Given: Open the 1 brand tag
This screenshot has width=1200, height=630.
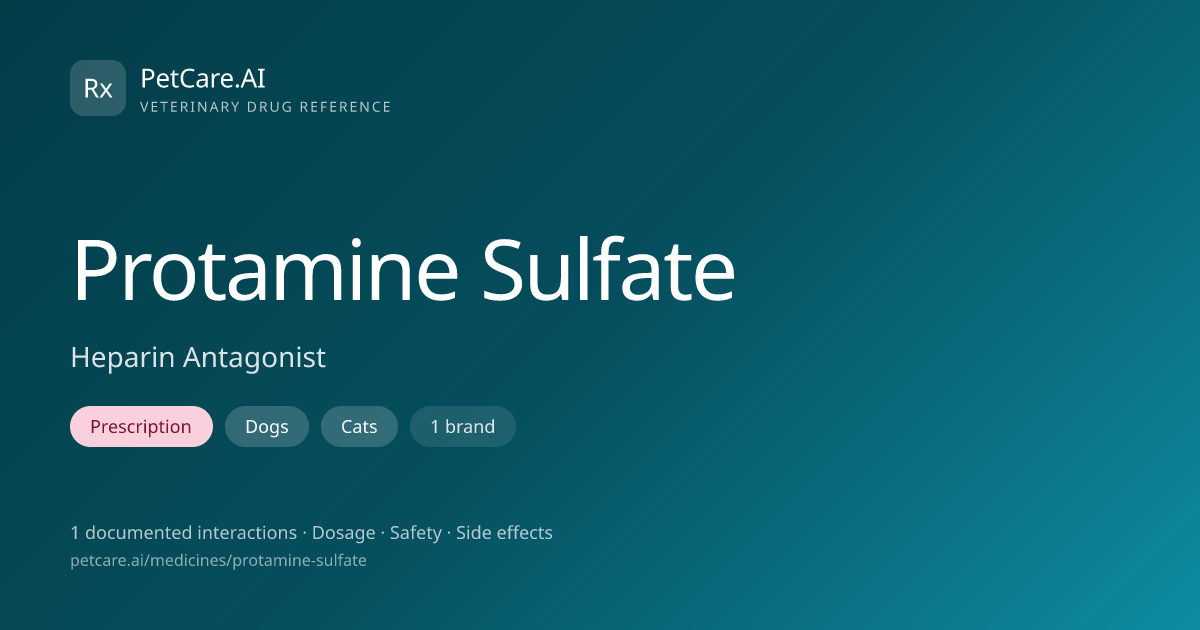Looking at the screenshot, I should click(463, 427).
